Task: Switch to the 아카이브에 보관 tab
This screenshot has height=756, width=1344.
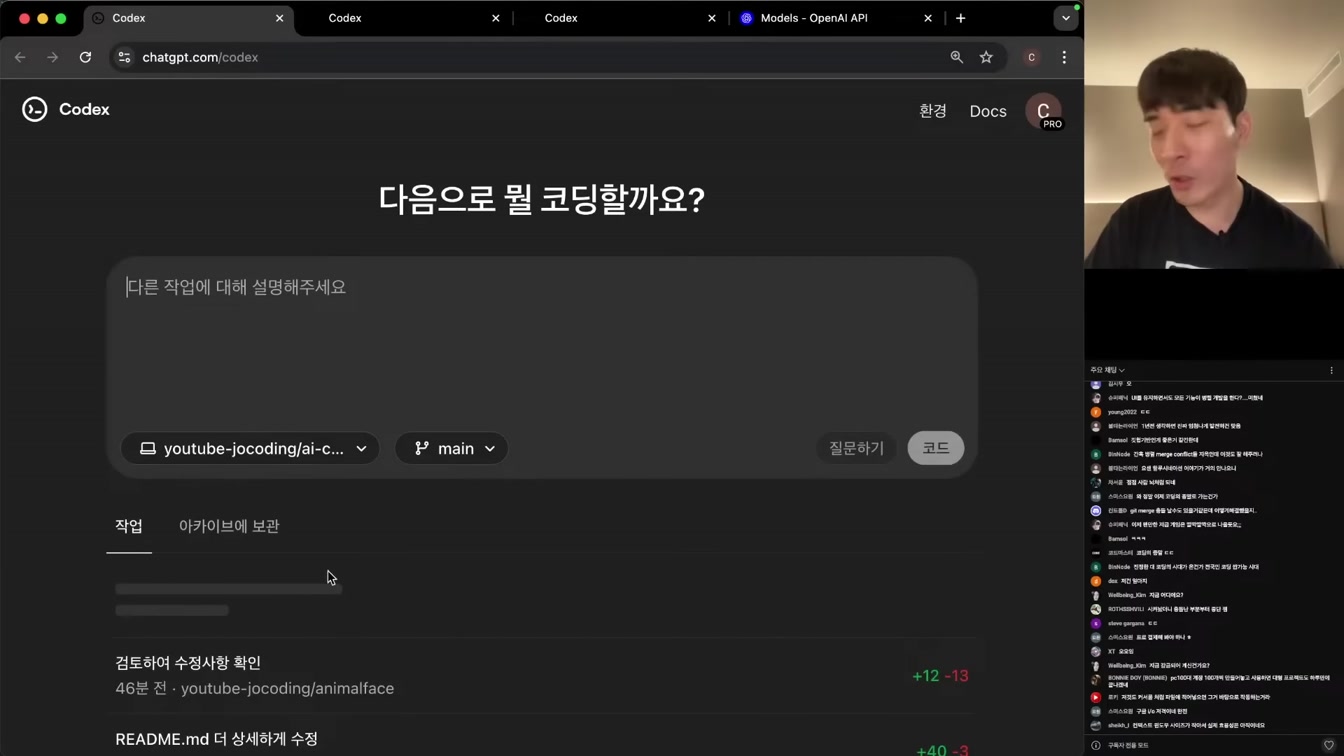Action: 229,526
